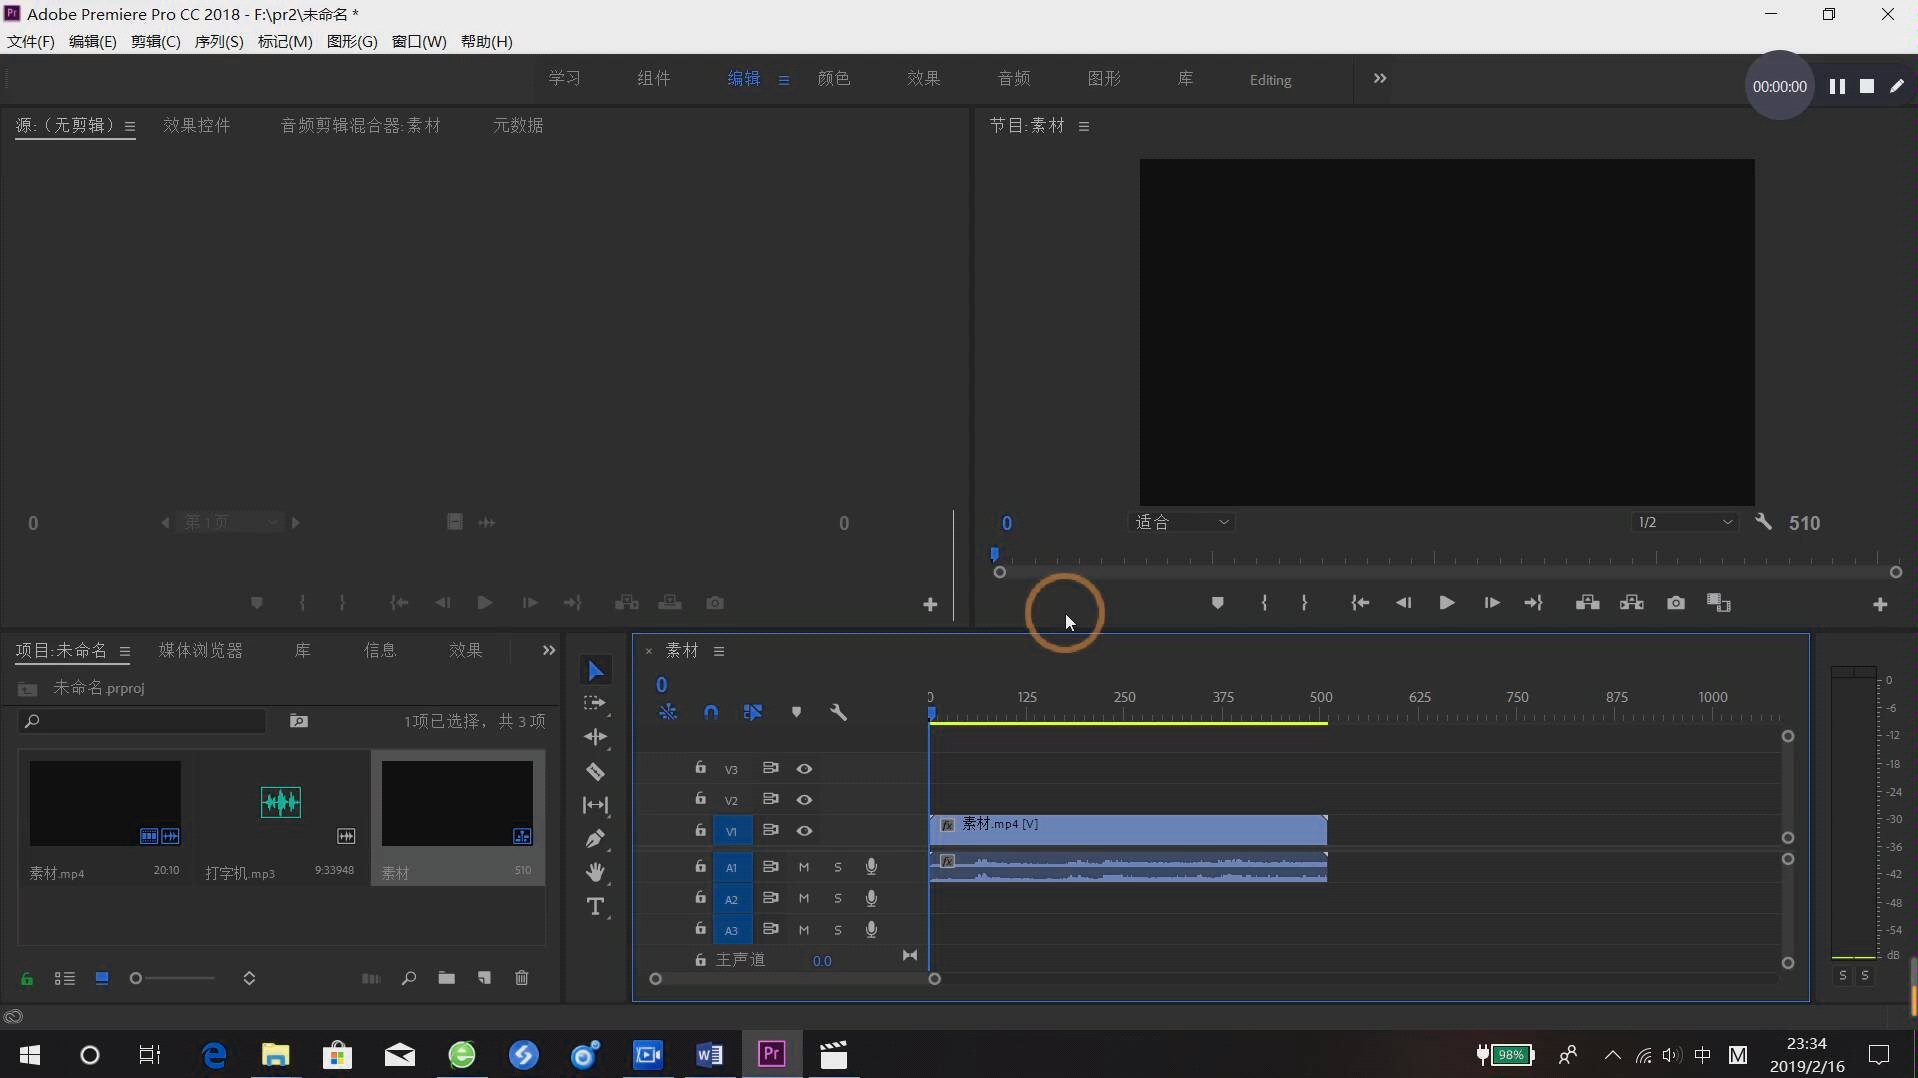The image size is (1918, 1078).
Task: Open zoom level dropdown showing 适合
Action: pyautogui.click(x=1181, y=522)
